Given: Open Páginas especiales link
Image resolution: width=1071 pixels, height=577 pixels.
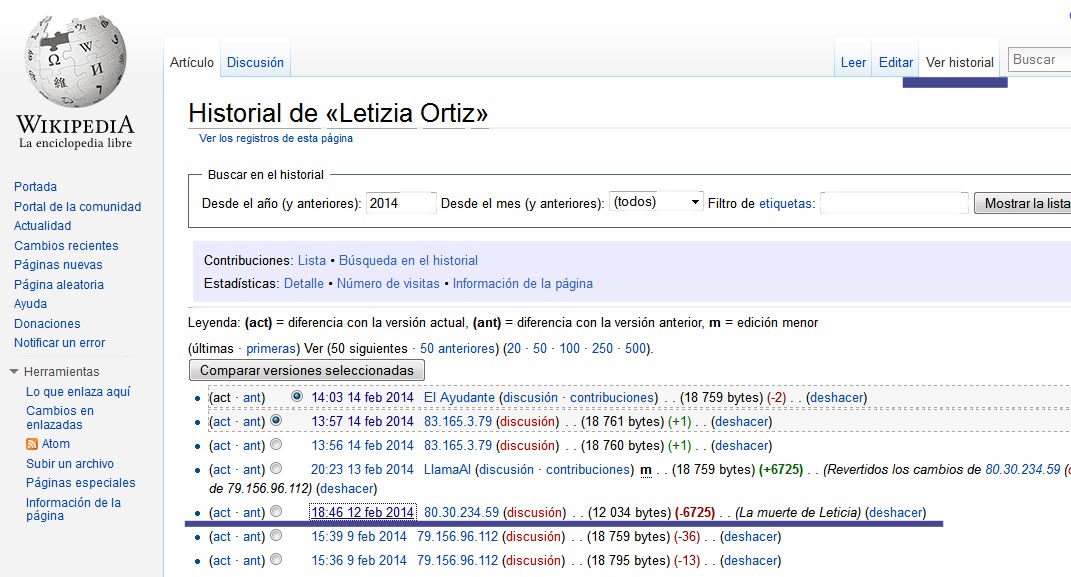Looking at the screenshot, I should 81,482.
